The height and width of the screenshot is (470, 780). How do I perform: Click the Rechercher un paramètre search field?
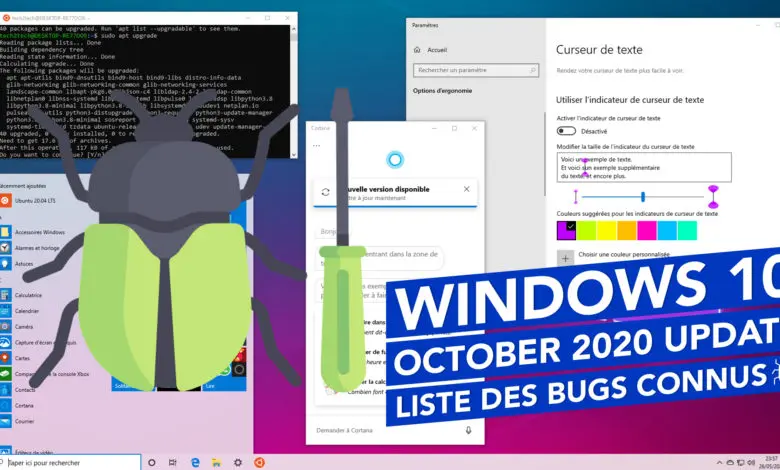[476, 70]
